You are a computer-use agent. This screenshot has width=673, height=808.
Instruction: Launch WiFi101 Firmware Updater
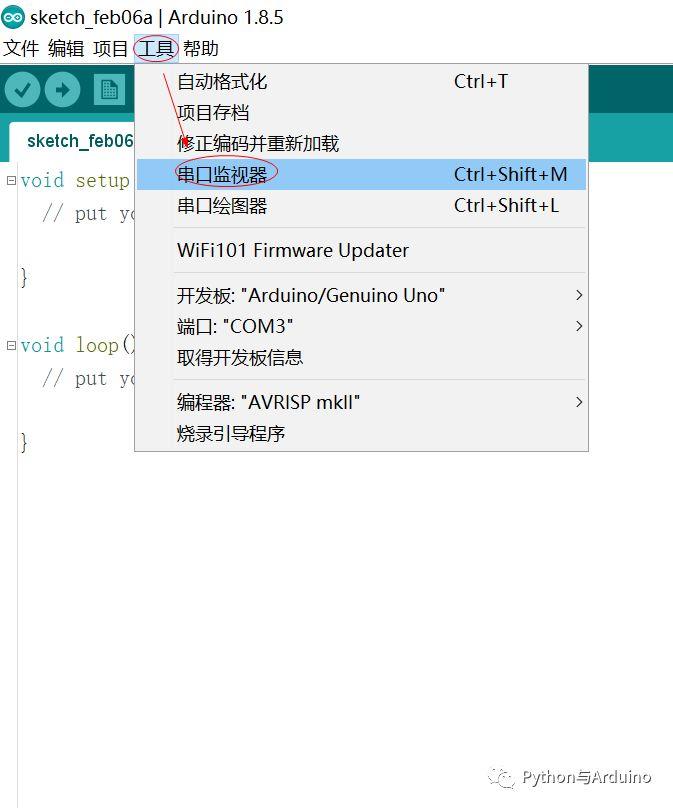coord(361,250)
